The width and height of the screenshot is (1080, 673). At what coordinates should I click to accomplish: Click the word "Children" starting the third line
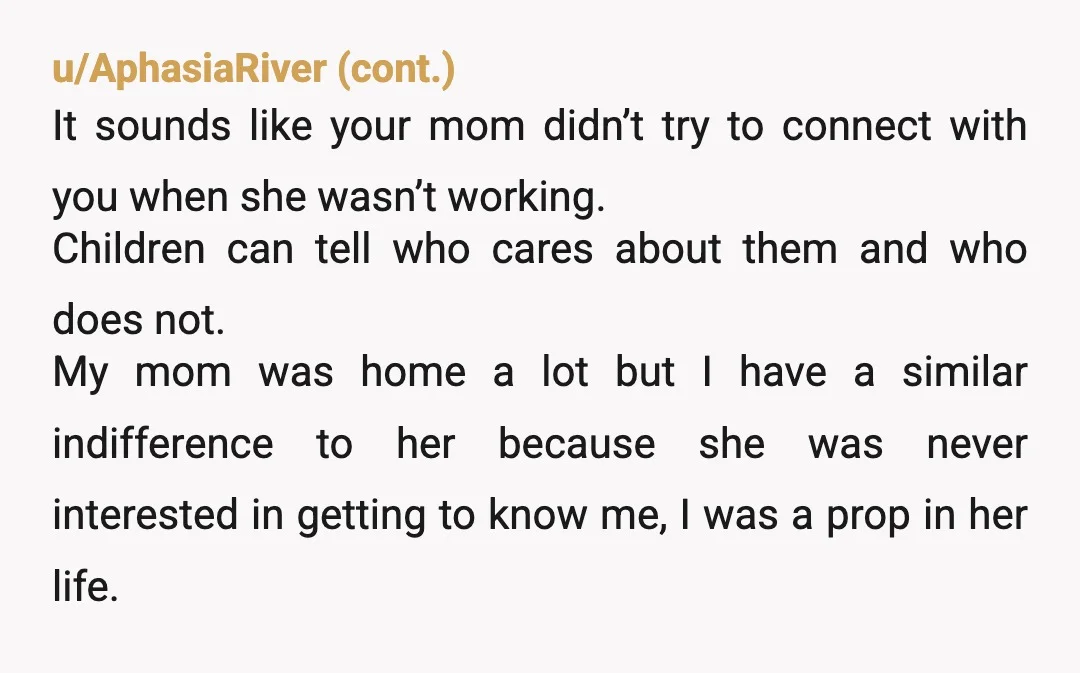tap(129, 249)
